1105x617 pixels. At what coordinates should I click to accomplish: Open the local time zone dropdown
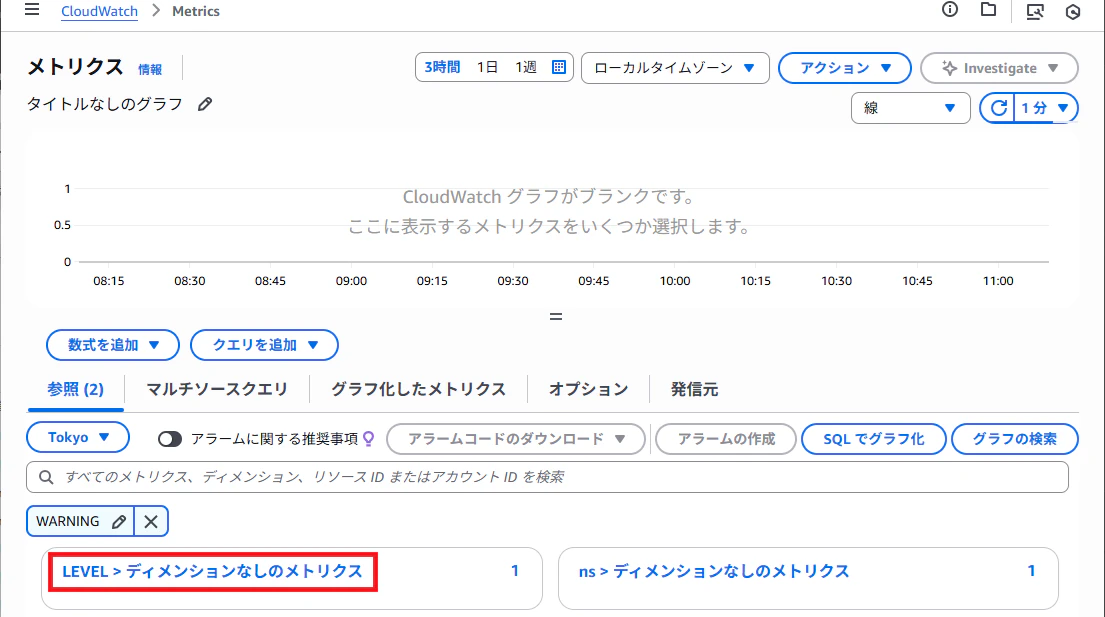675,68
